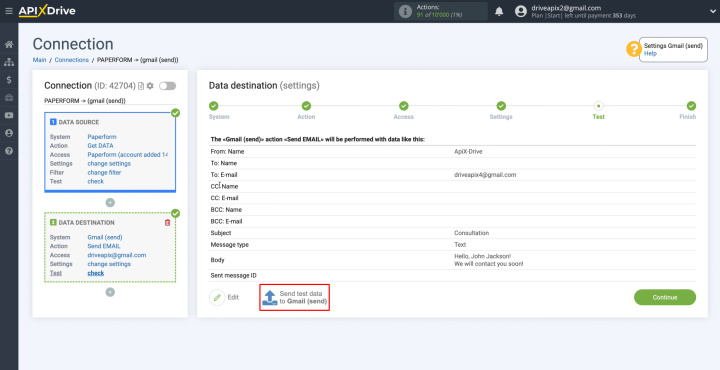Add step plus below Data Destination

coord(110,292)
